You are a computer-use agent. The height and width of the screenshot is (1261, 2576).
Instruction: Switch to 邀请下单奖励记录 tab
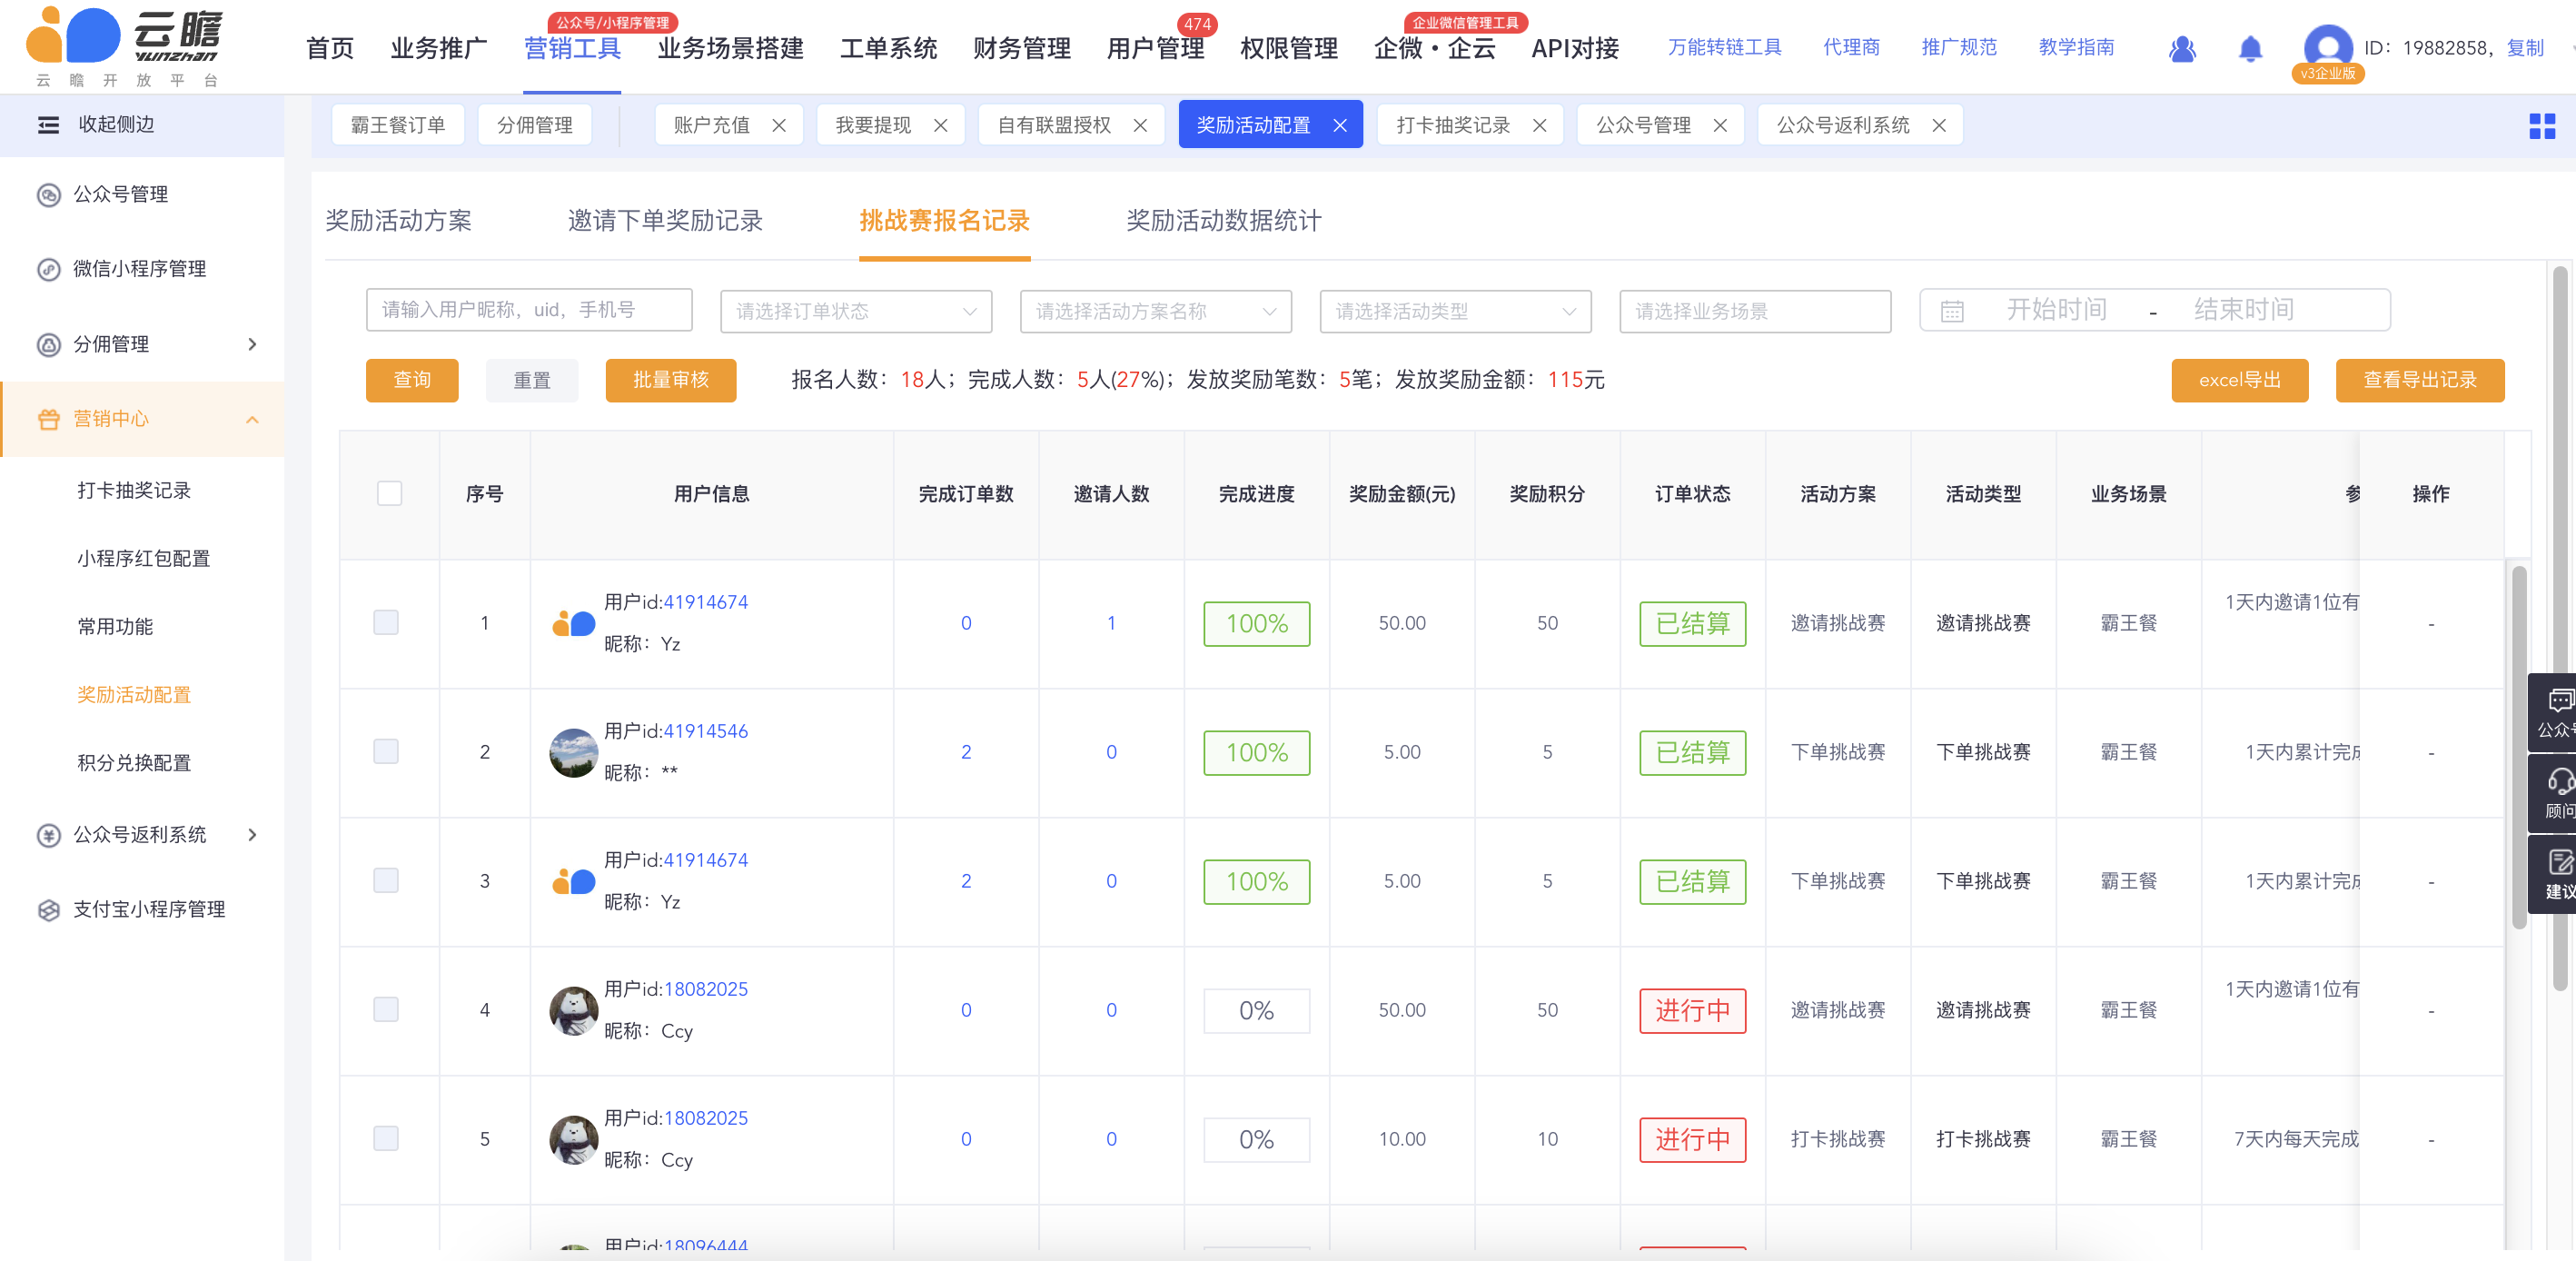665,221
